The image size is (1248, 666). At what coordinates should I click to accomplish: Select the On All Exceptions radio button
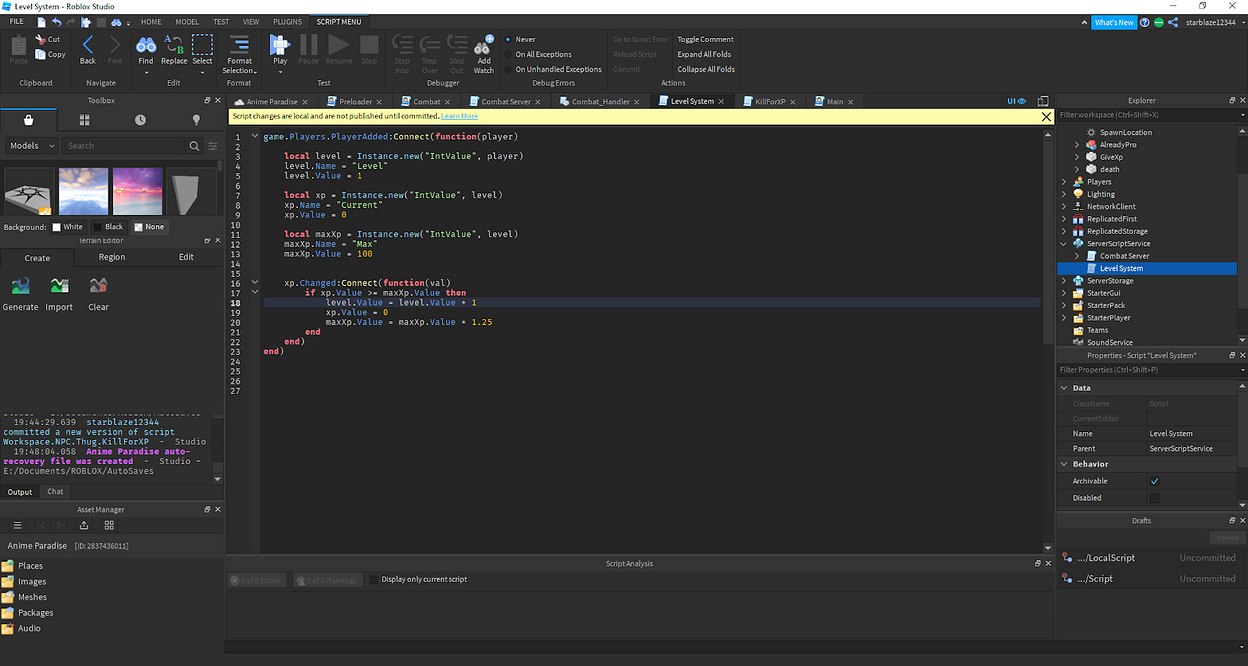coord(511,54)
